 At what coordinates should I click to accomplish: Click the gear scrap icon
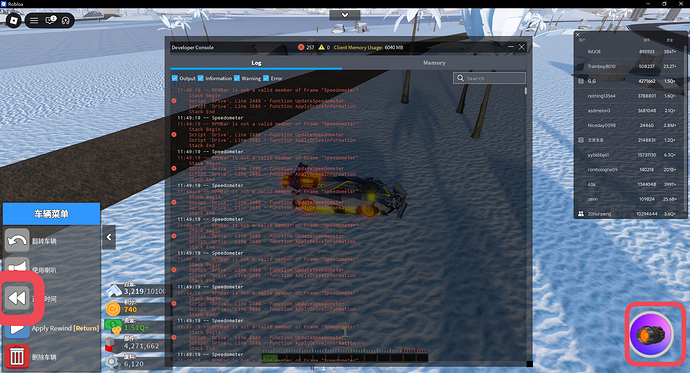[113, 363]
